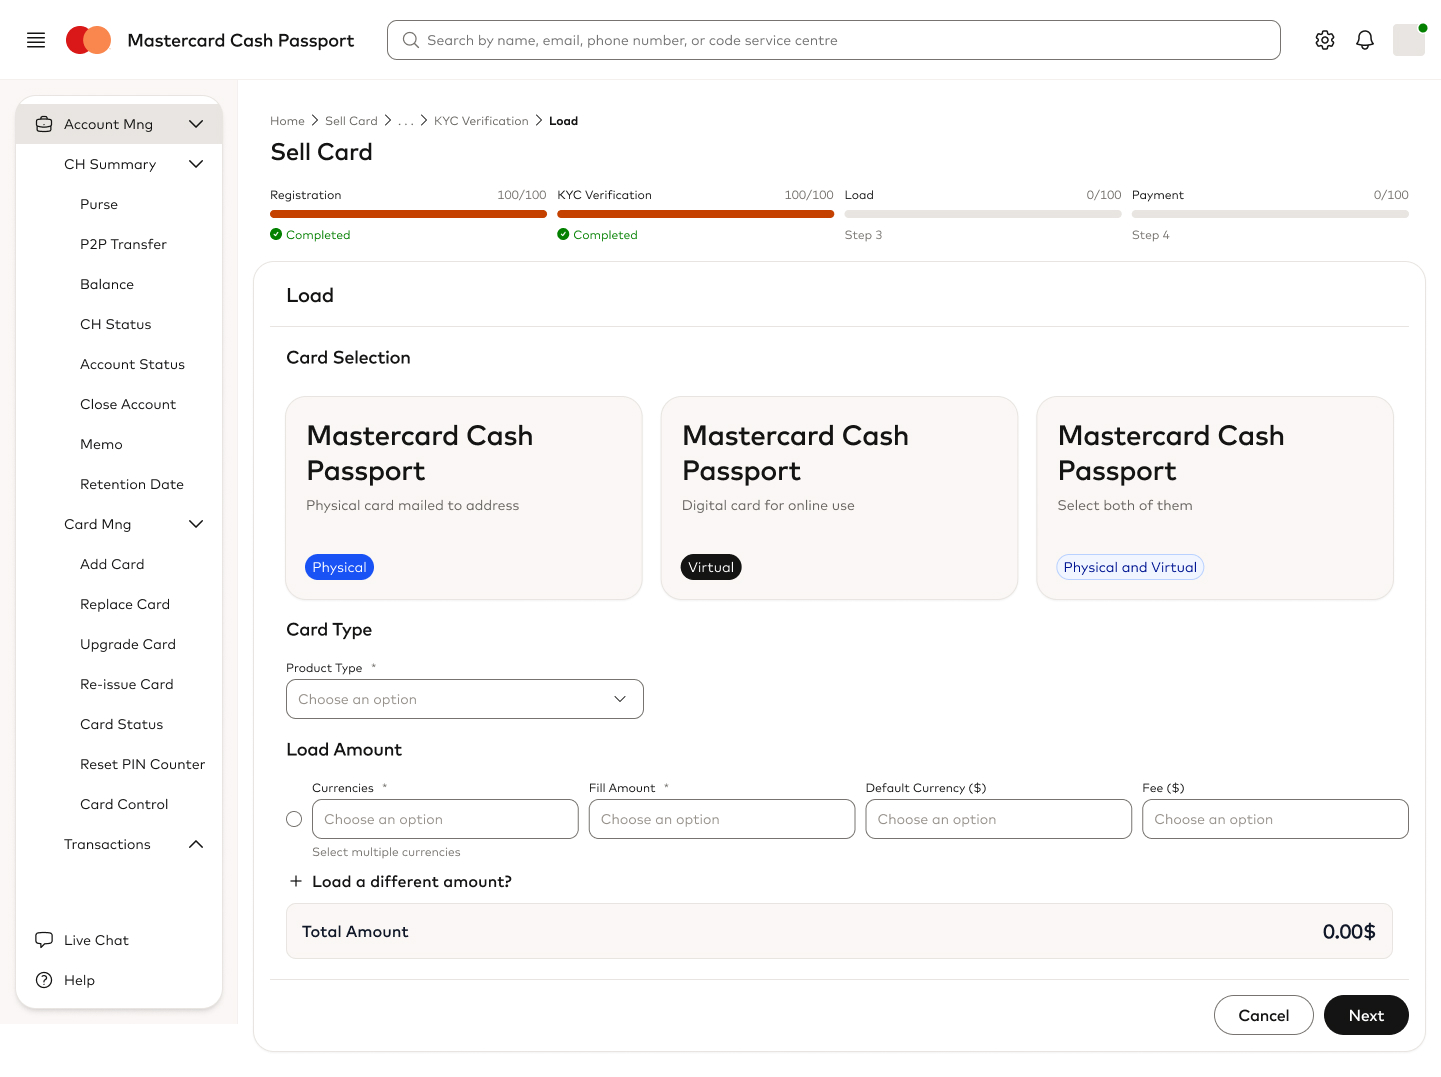This screenshot has width=1441, height=1077.
Task: Select Physical and Virtual card option
Action: click(1215, 498)
